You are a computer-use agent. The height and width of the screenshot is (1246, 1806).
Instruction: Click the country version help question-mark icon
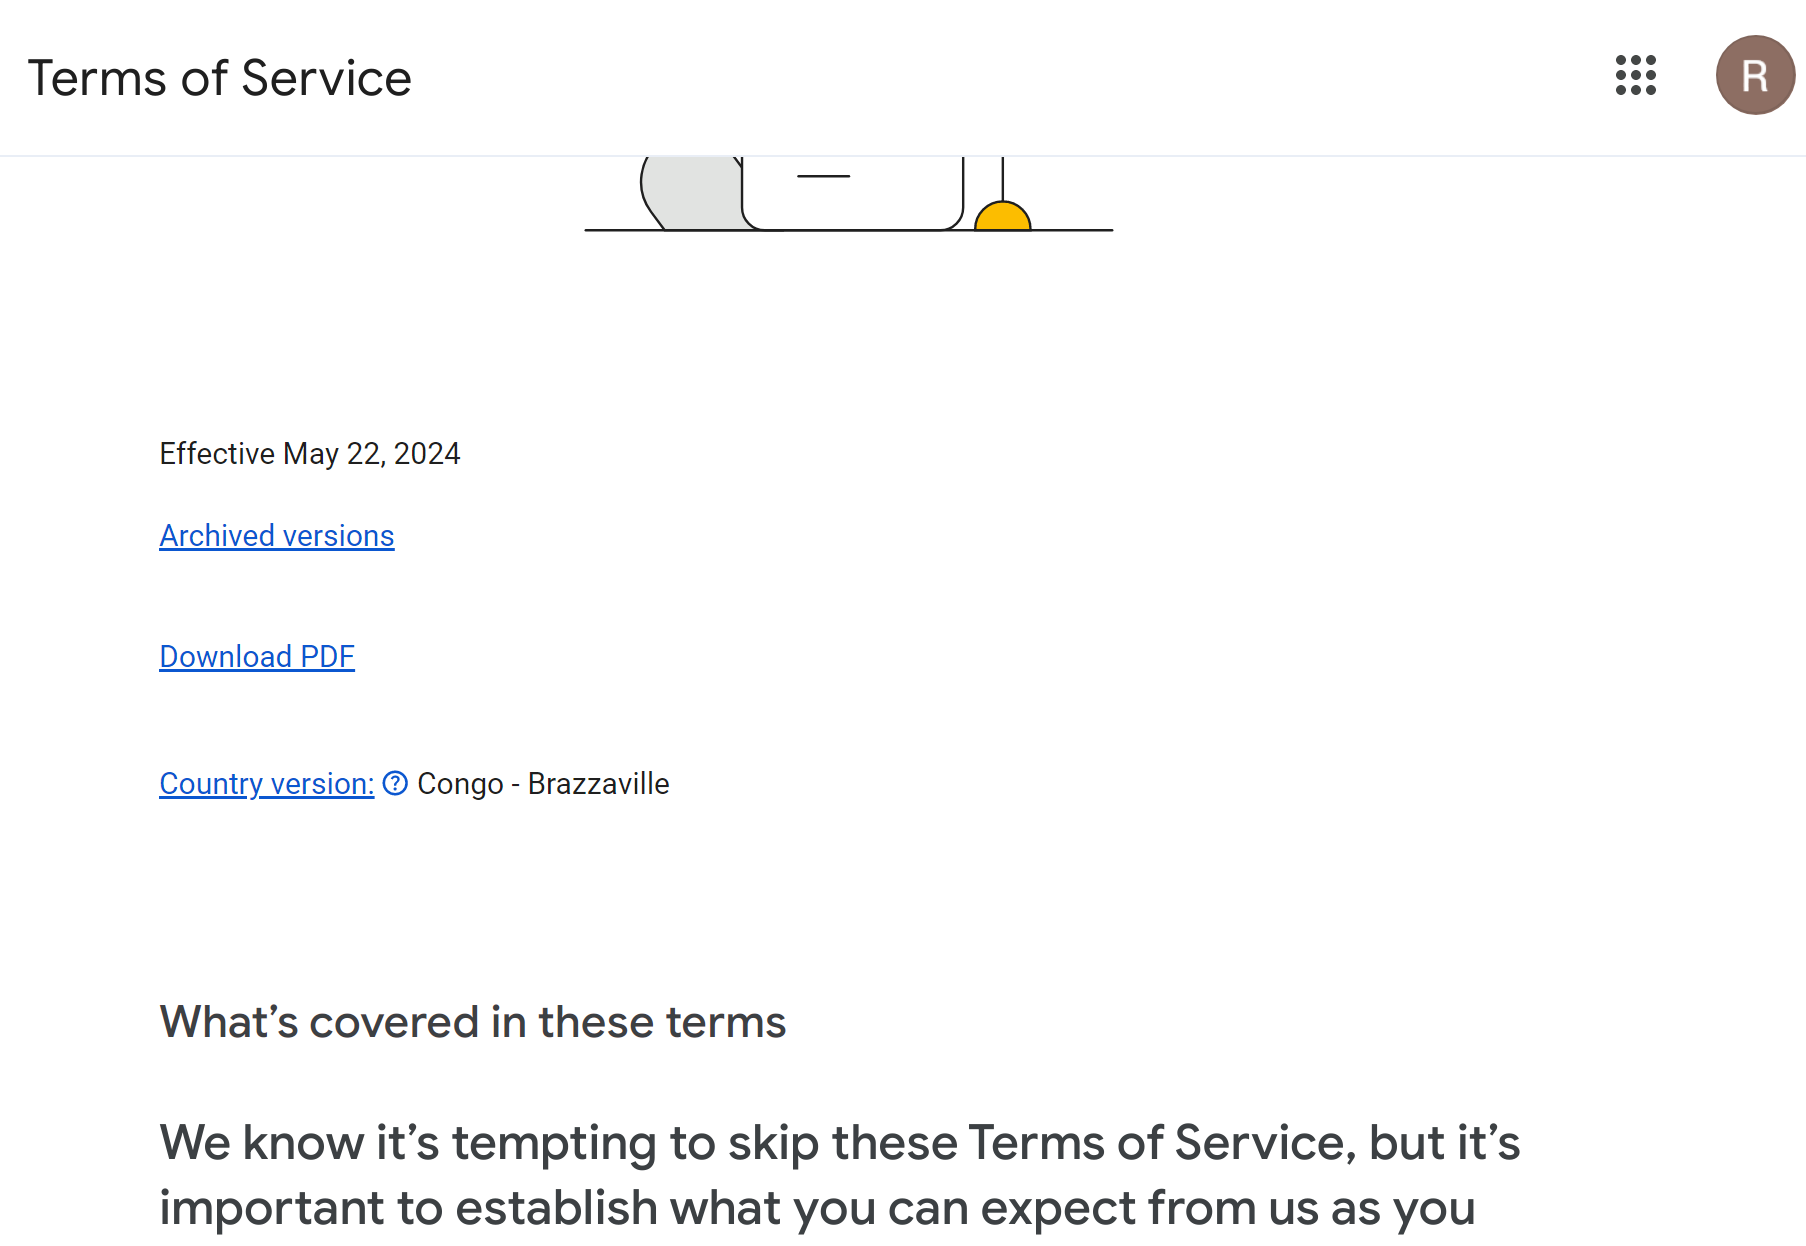395,783
